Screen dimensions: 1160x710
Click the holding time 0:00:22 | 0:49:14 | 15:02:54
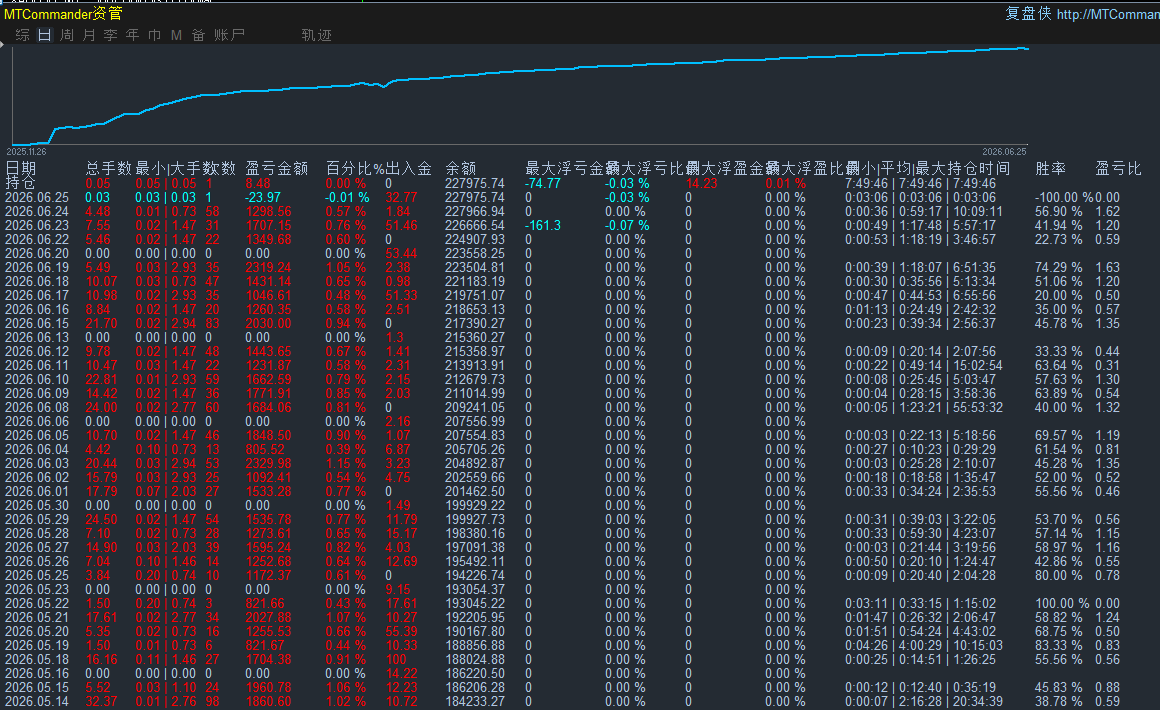[924, 365]
